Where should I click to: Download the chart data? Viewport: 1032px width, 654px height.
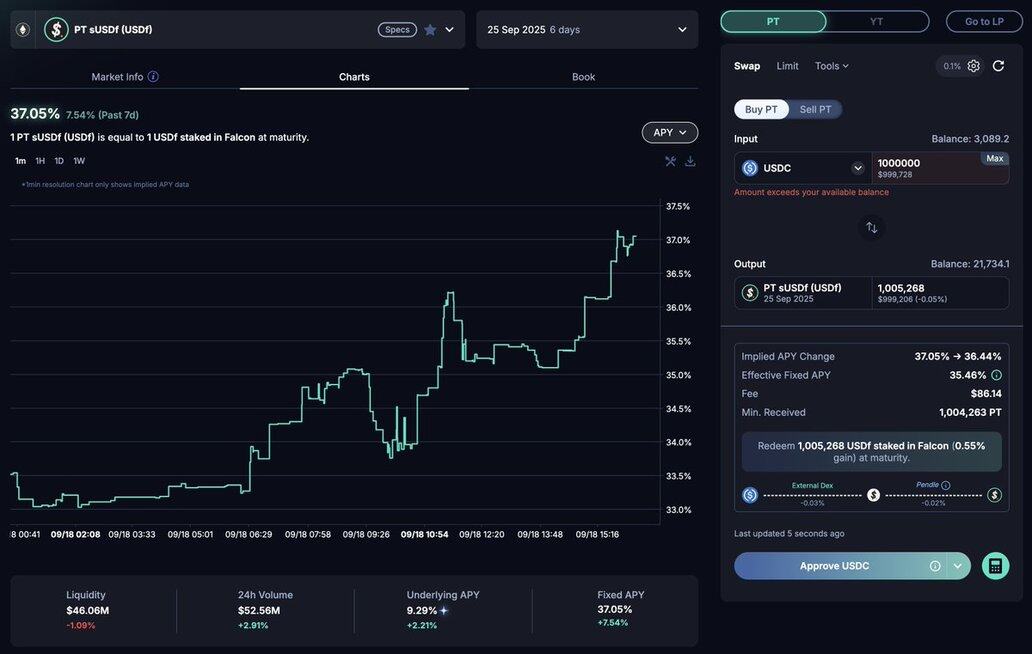(690, 161)
